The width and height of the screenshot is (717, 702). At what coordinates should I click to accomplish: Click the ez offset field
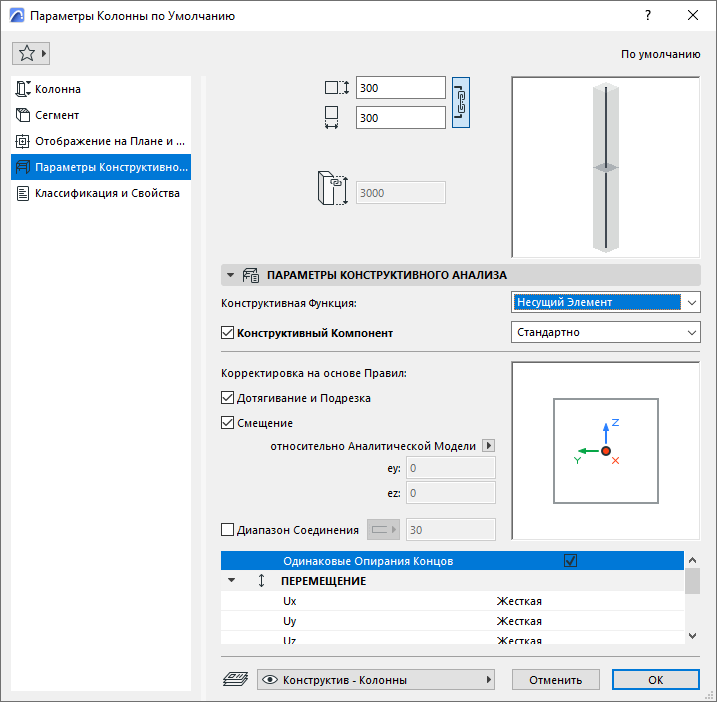[451, 493]
